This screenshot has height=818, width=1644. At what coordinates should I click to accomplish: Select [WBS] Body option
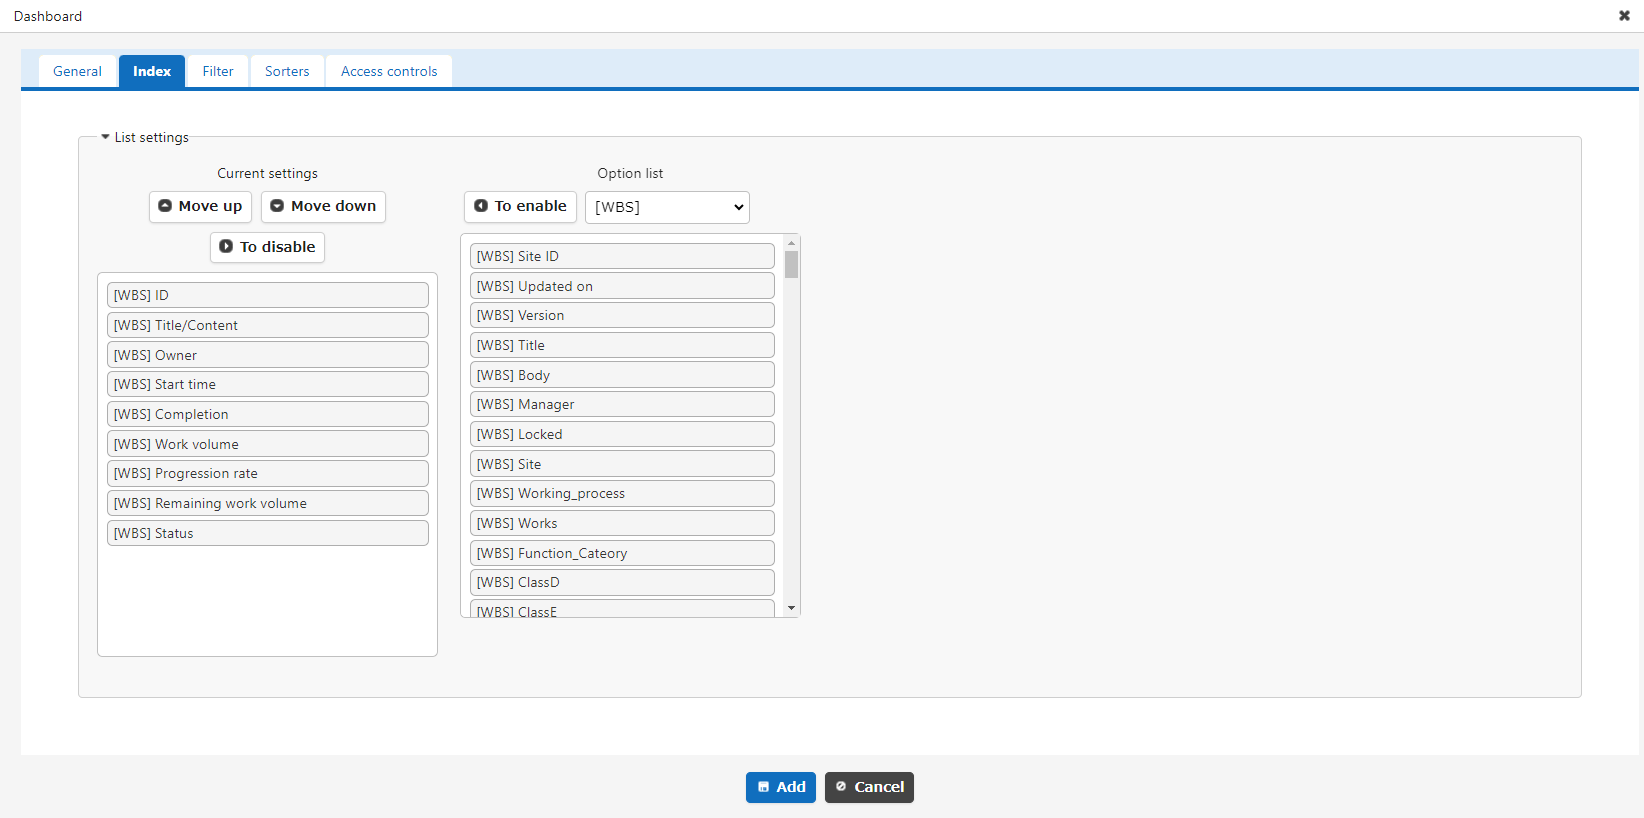(622, 375)
